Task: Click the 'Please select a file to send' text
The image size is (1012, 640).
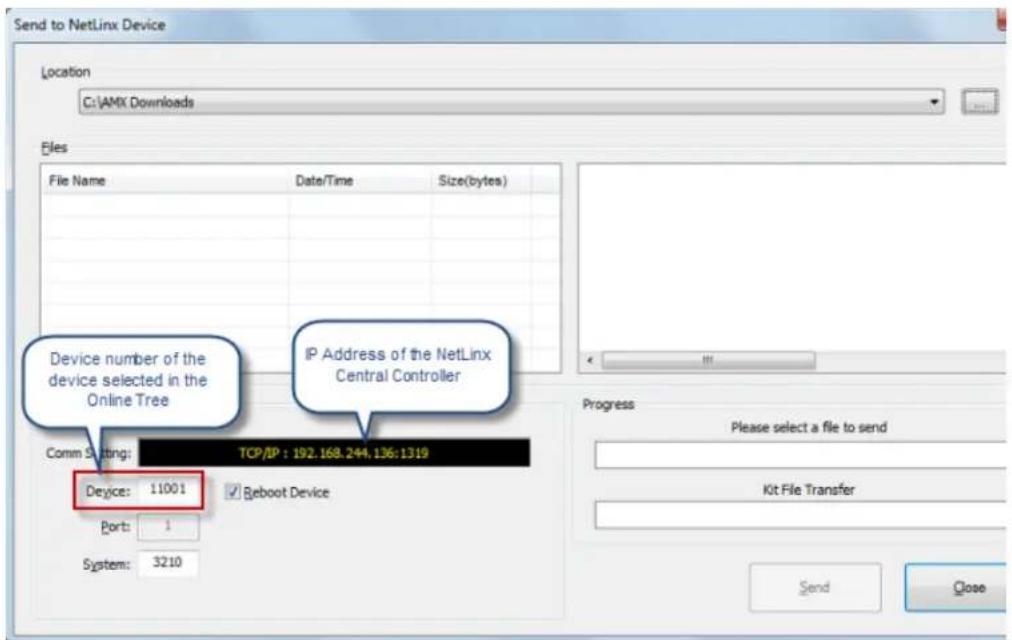Action: (x=809, y=427)
